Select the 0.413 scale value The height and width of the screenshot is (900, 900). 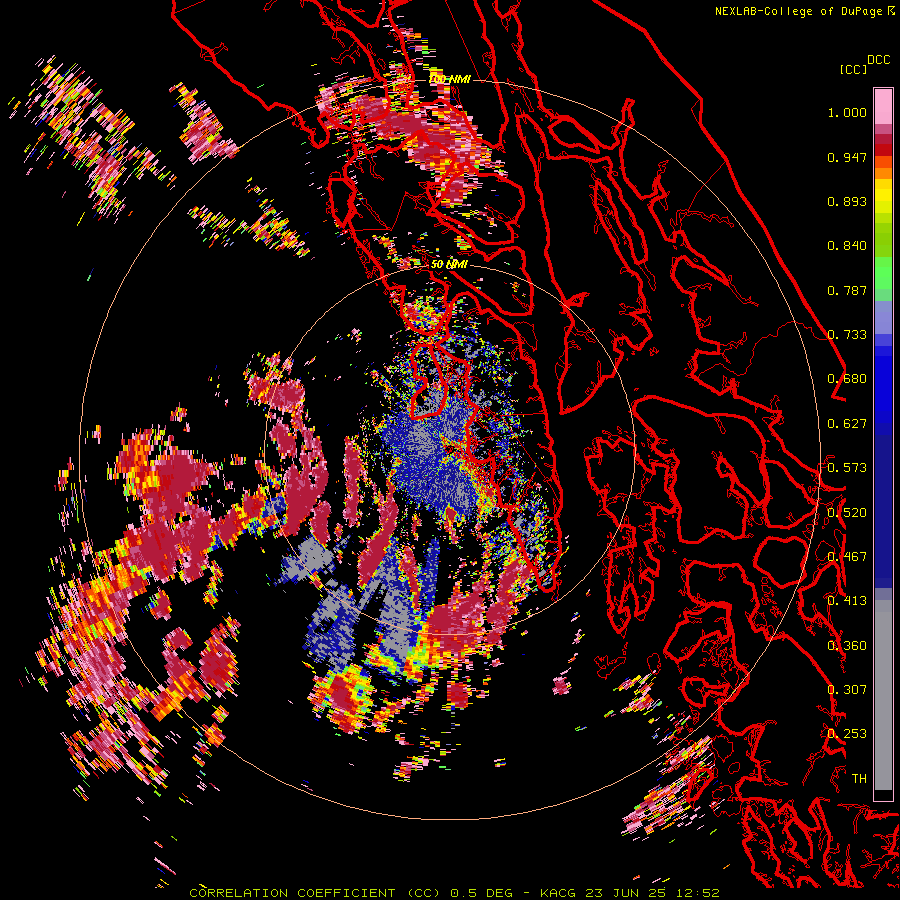coord(847,601)
